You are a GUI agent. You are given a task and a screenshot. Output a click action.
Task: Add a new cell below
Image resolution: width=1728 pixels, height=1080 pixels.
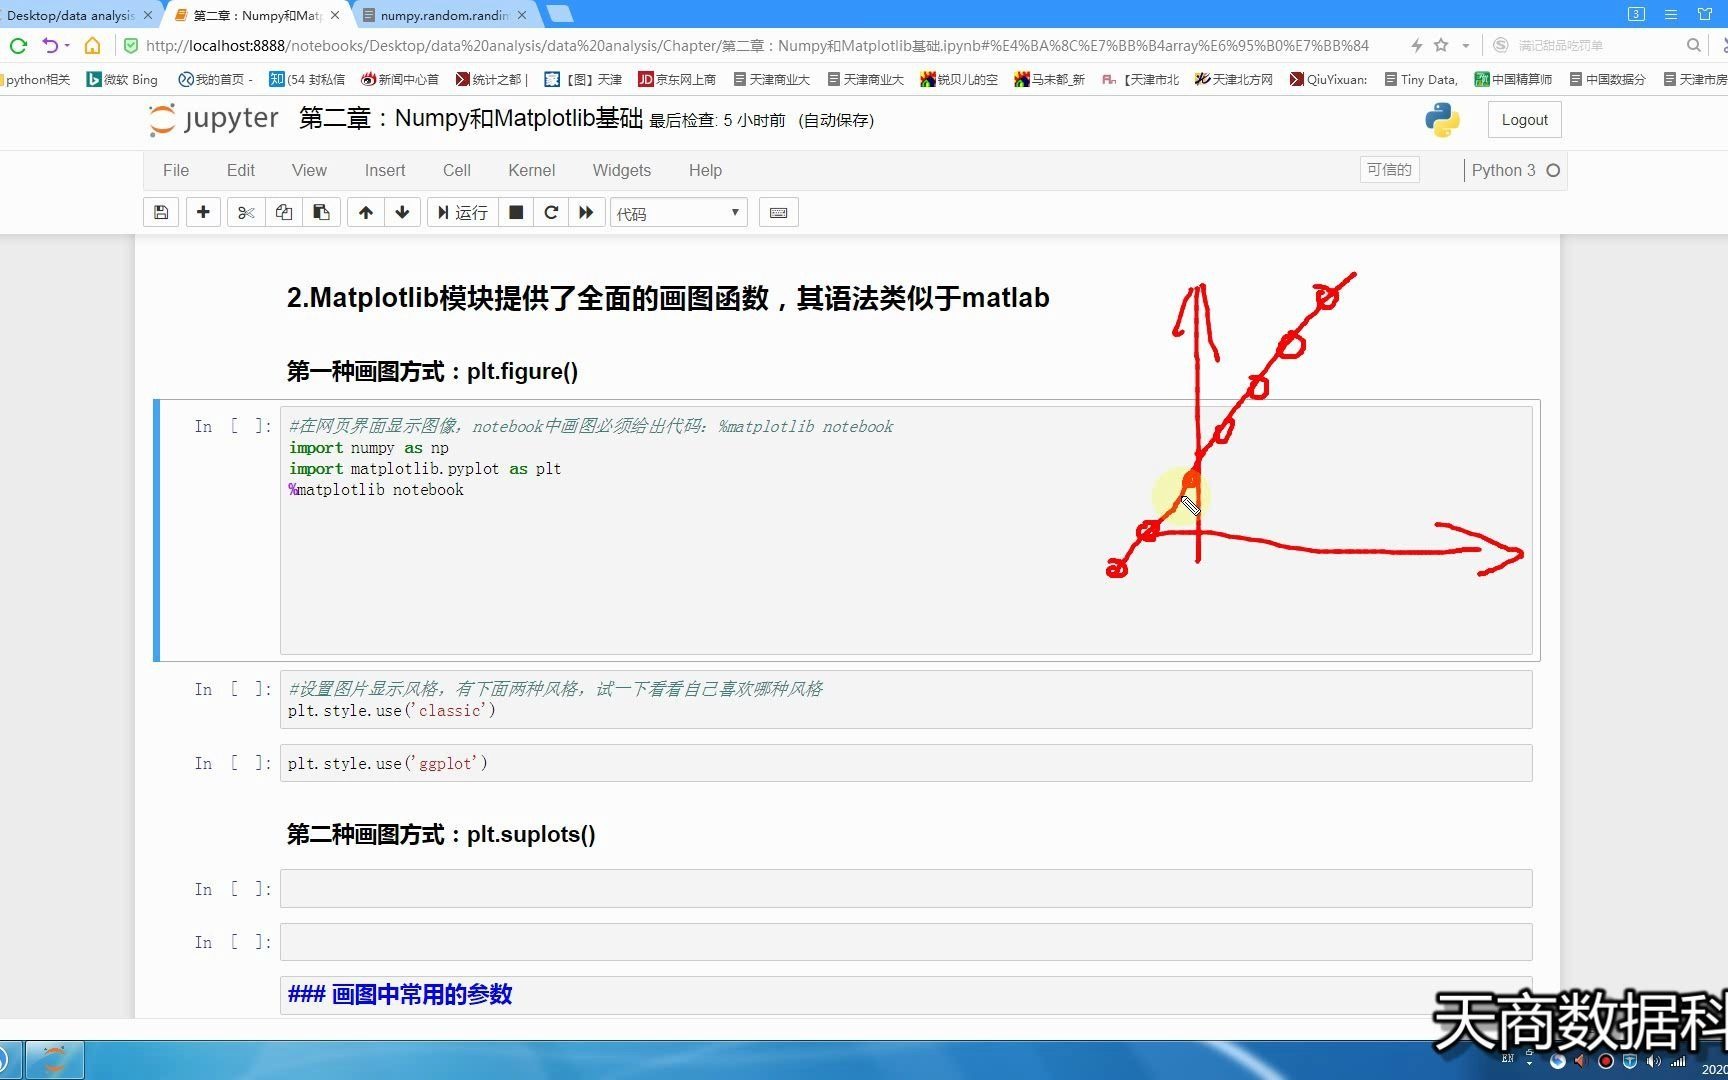[x=203, y=212]
